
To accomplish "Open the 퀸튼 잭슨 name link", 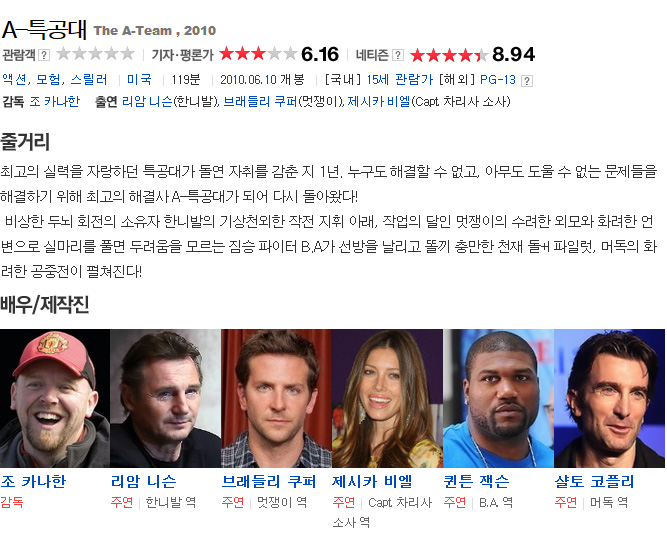I will [x=476, y=481].
